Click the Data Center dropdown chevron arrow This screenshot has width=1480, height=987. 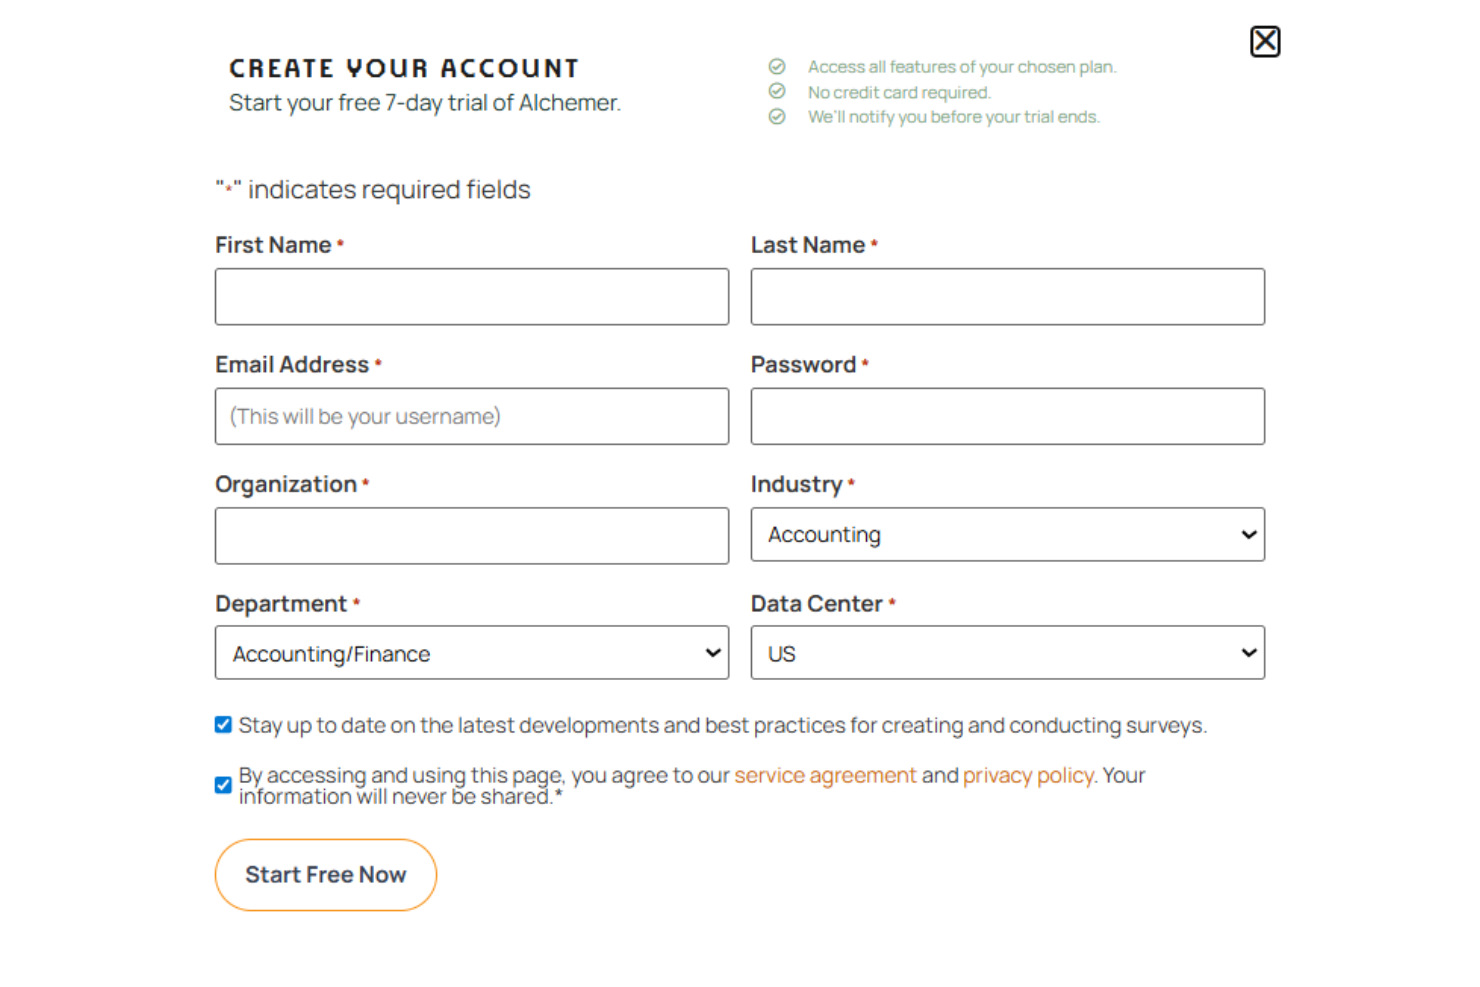click(x=1248, y=653)
